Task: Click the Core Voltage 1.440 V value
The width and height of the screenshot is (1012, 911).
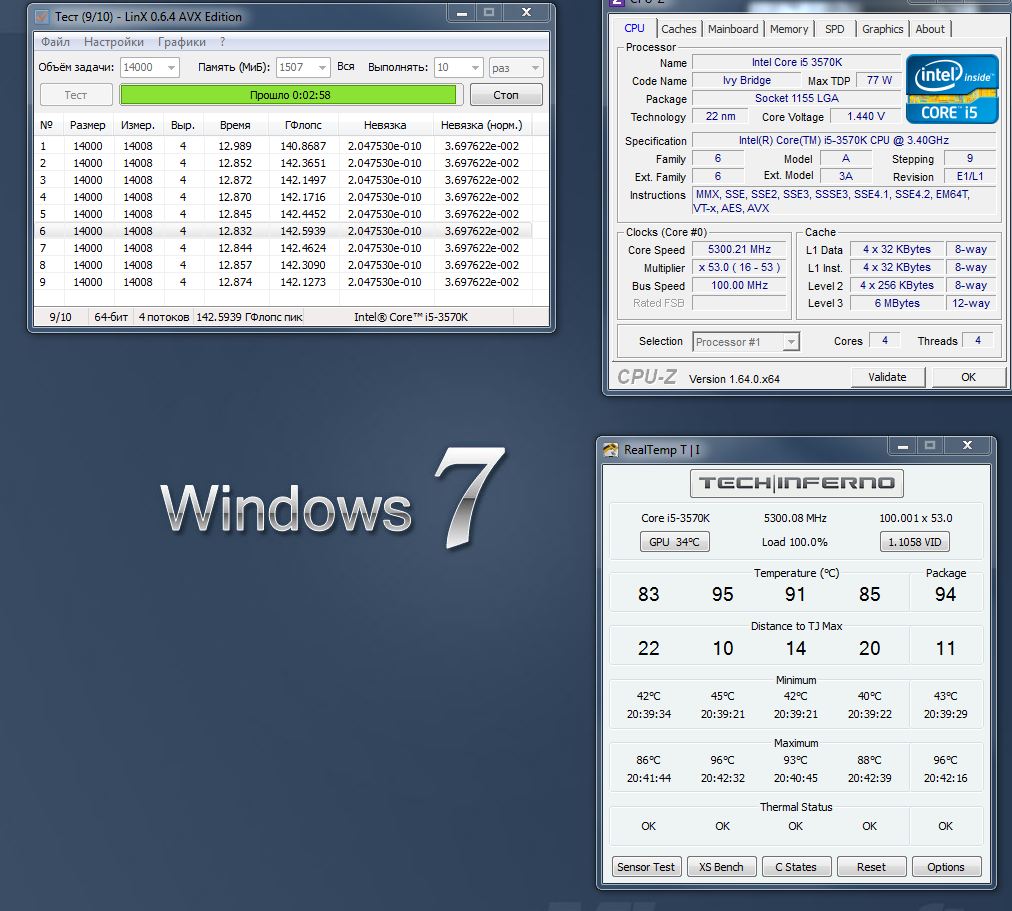Action: click(x=865, y=116)
